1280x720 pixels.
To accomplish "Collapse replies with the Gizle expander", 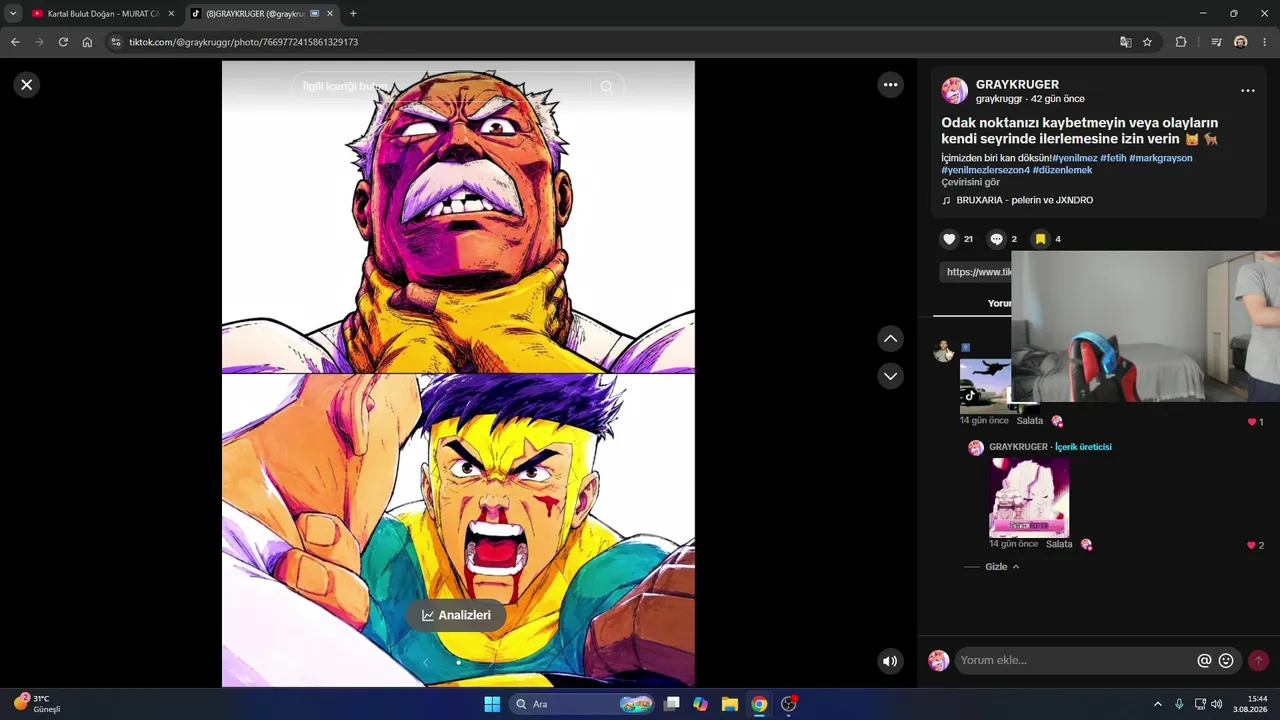I will [1002, 567].
